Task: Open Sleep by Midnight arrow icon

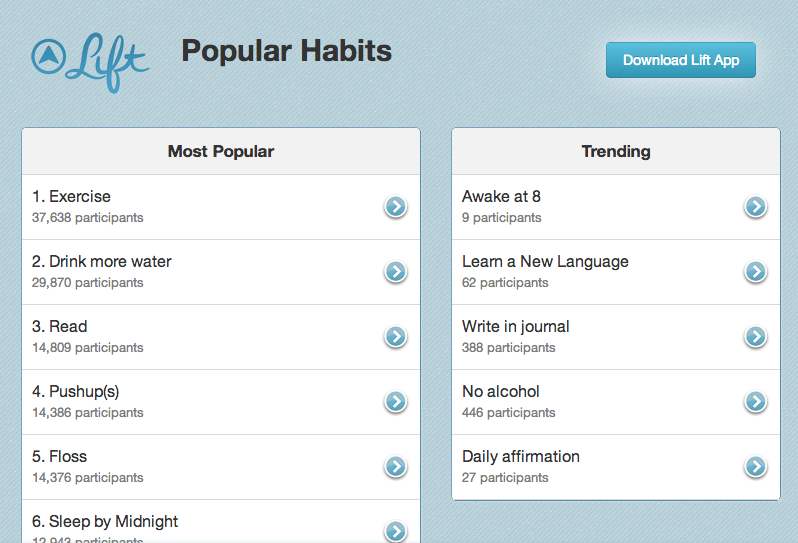Action: coord(396,531)
